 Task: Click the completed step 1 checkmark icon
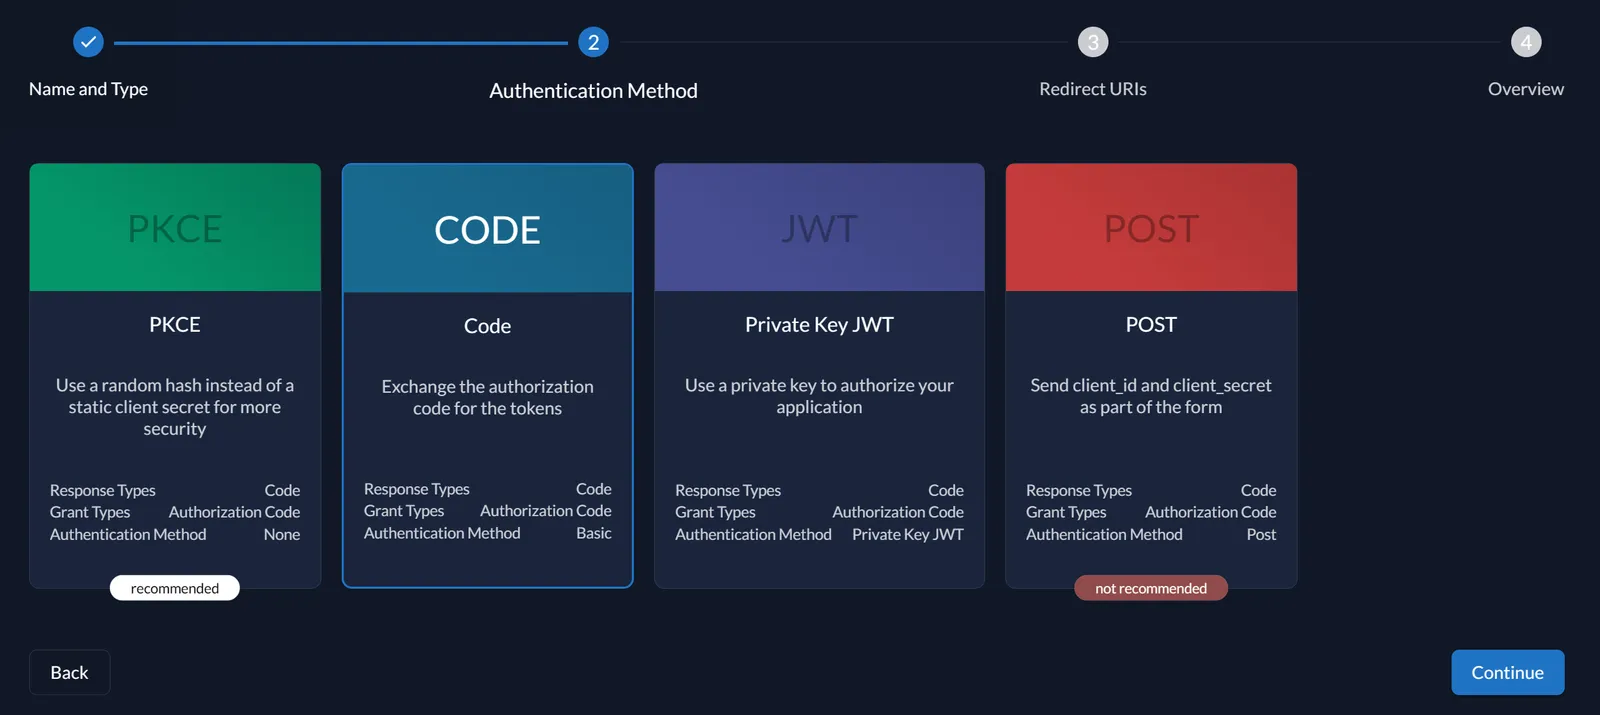coord(88,42)
